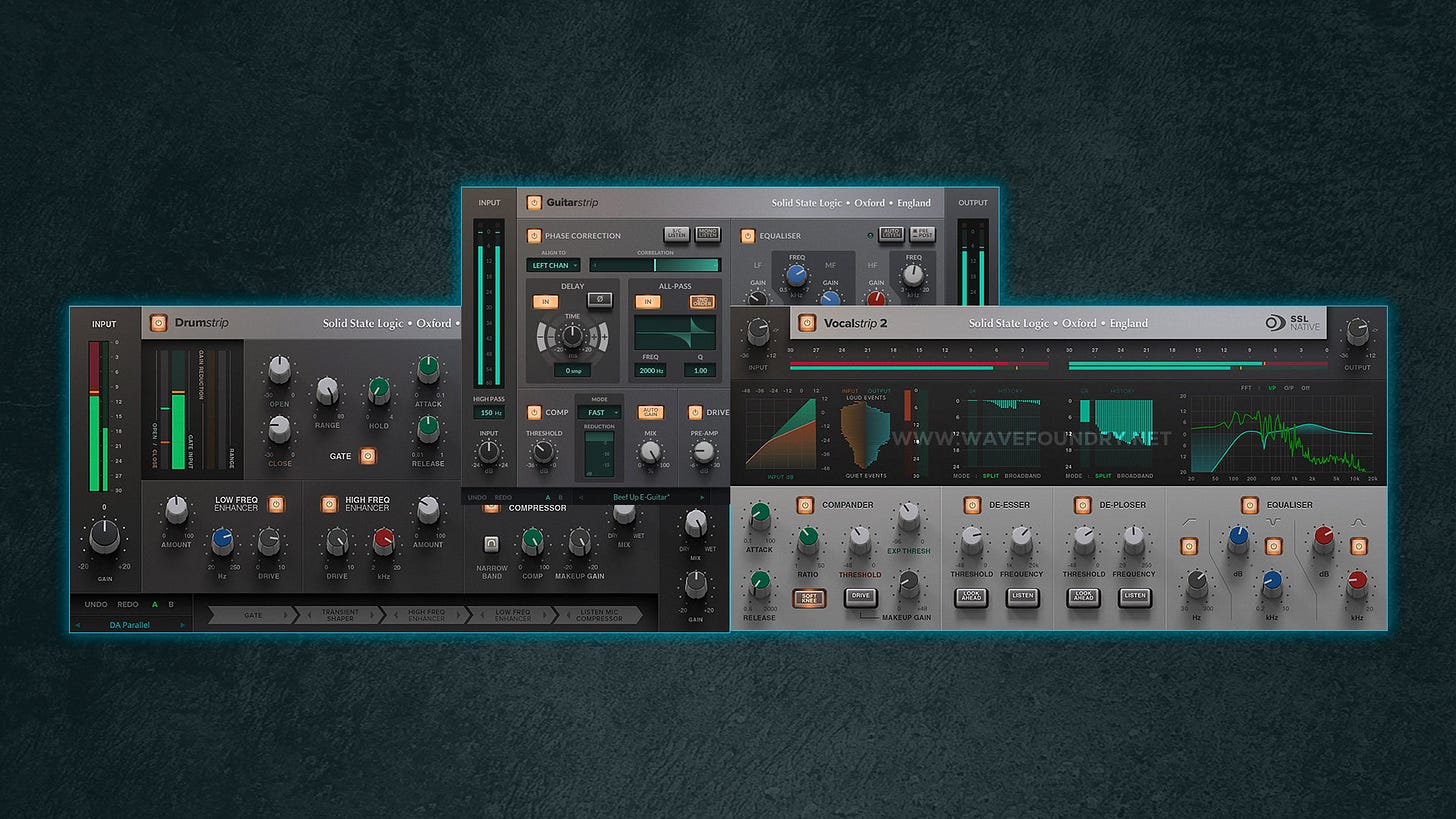Image resolution: width=1456 pixels, height=819 pixels.
Task: Click All-Pass Freq 2000 Hz field
Action: [x=650, y=370]
